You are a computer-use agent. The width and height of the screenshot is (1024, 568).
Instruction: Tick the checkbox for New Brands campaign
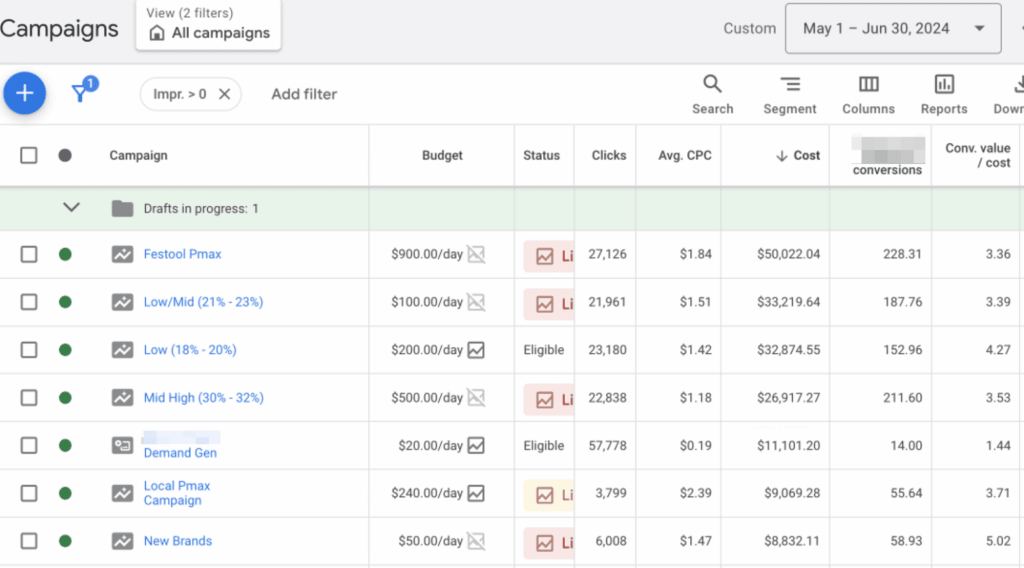tap(29, 541)
